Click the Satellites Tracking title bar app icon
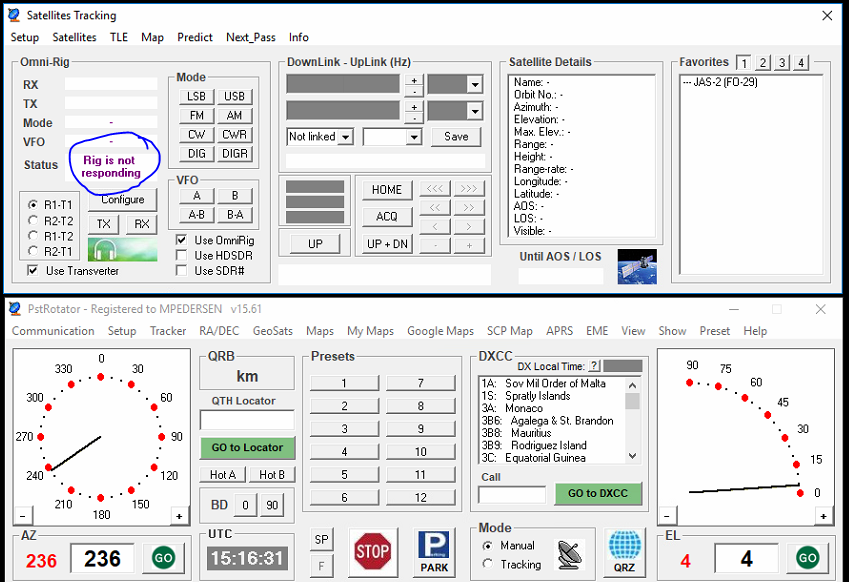This screenshot has height=582, width=849. click(x=15, y=15)
